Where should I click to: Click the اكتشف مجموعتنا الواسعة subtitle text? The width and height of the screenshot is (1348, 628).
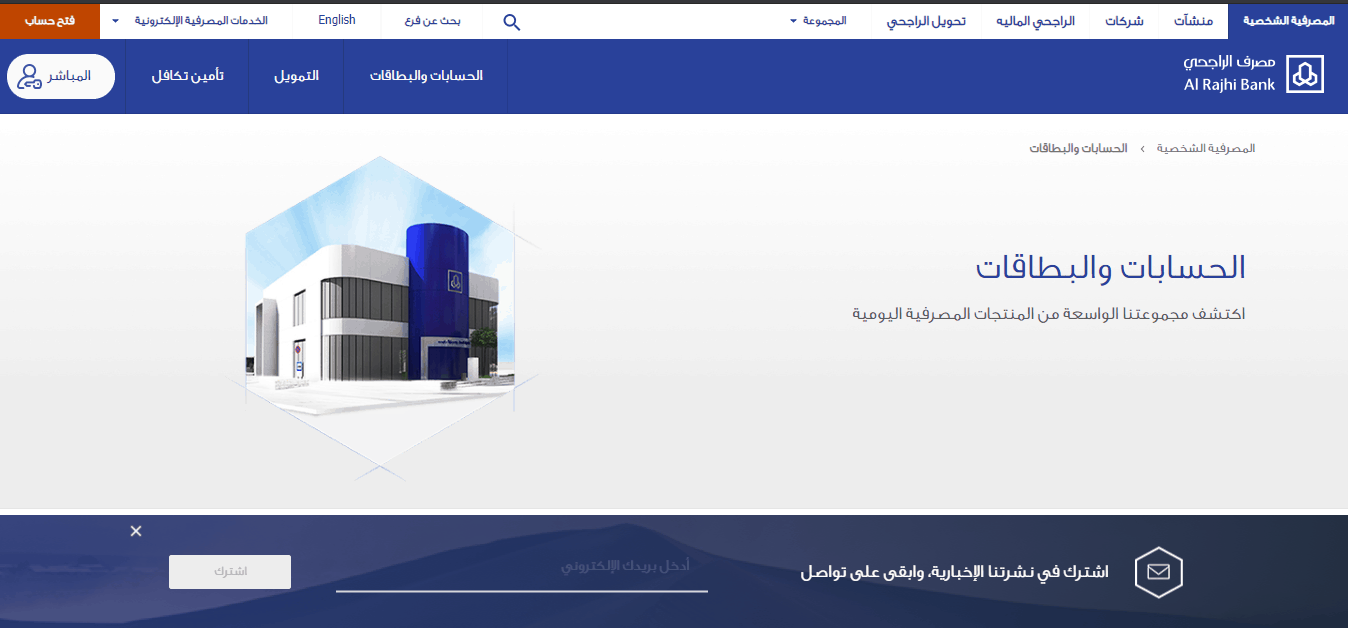(x=1049, y=314)
